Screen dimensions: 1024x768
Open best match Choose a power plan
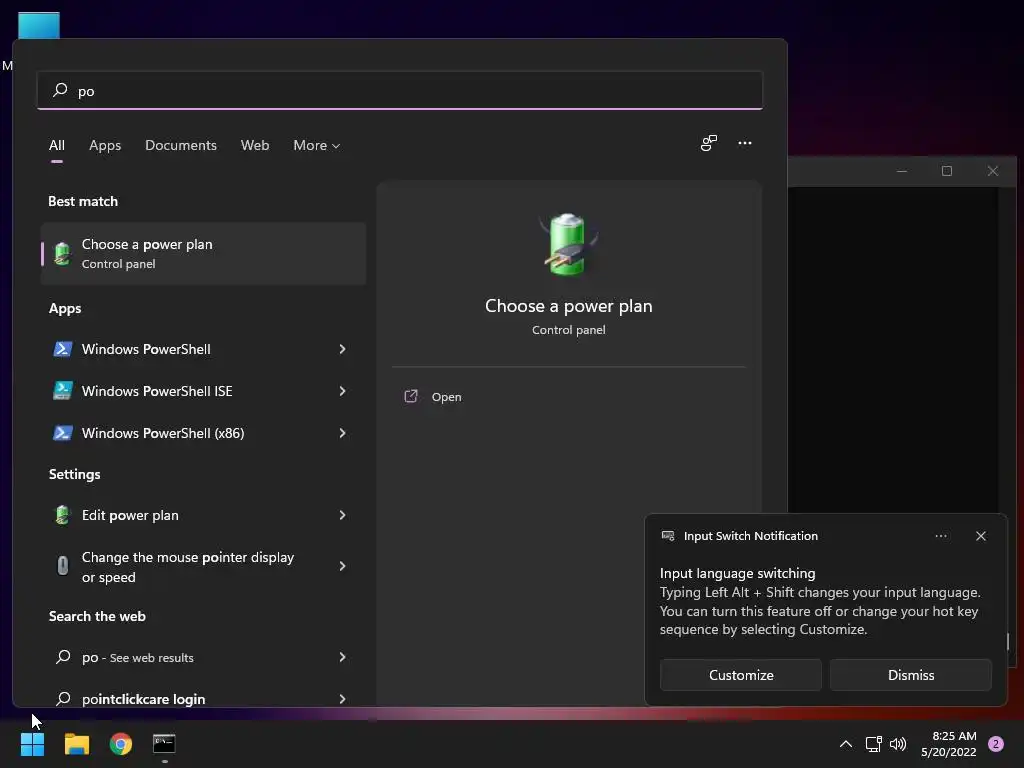point(203,253)
